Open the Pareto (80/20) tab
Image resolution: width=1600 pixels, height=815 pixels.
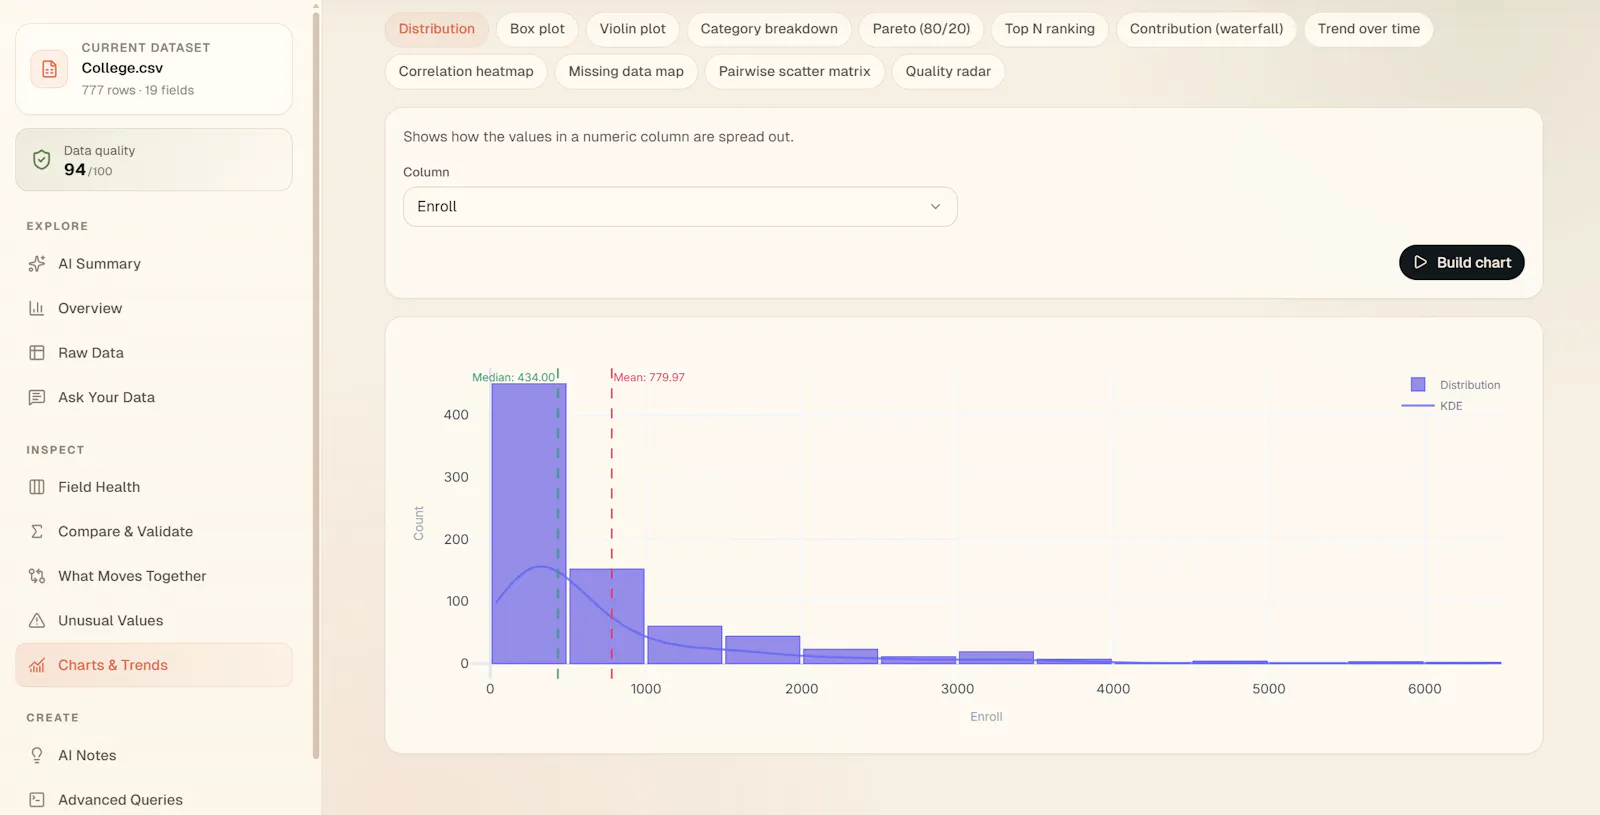921,29
